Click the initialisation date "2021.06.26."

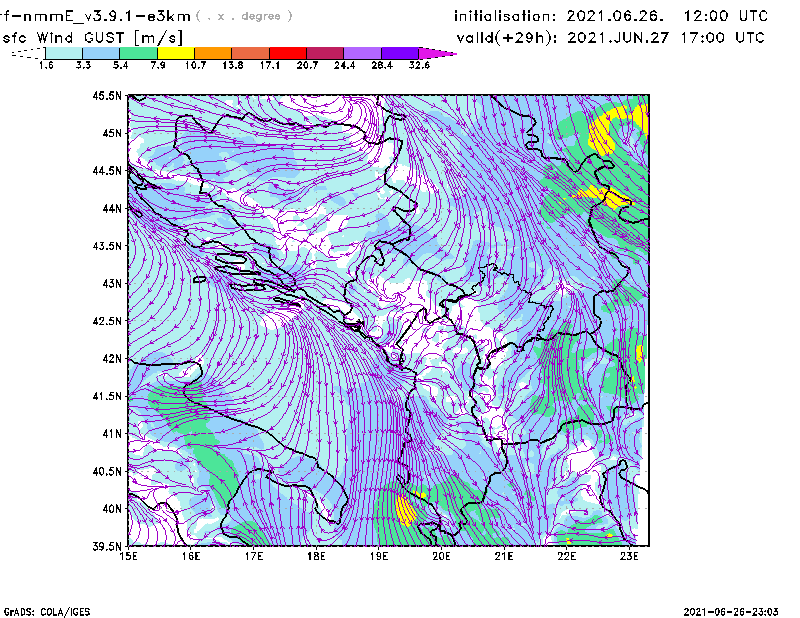tap(615, 16)
